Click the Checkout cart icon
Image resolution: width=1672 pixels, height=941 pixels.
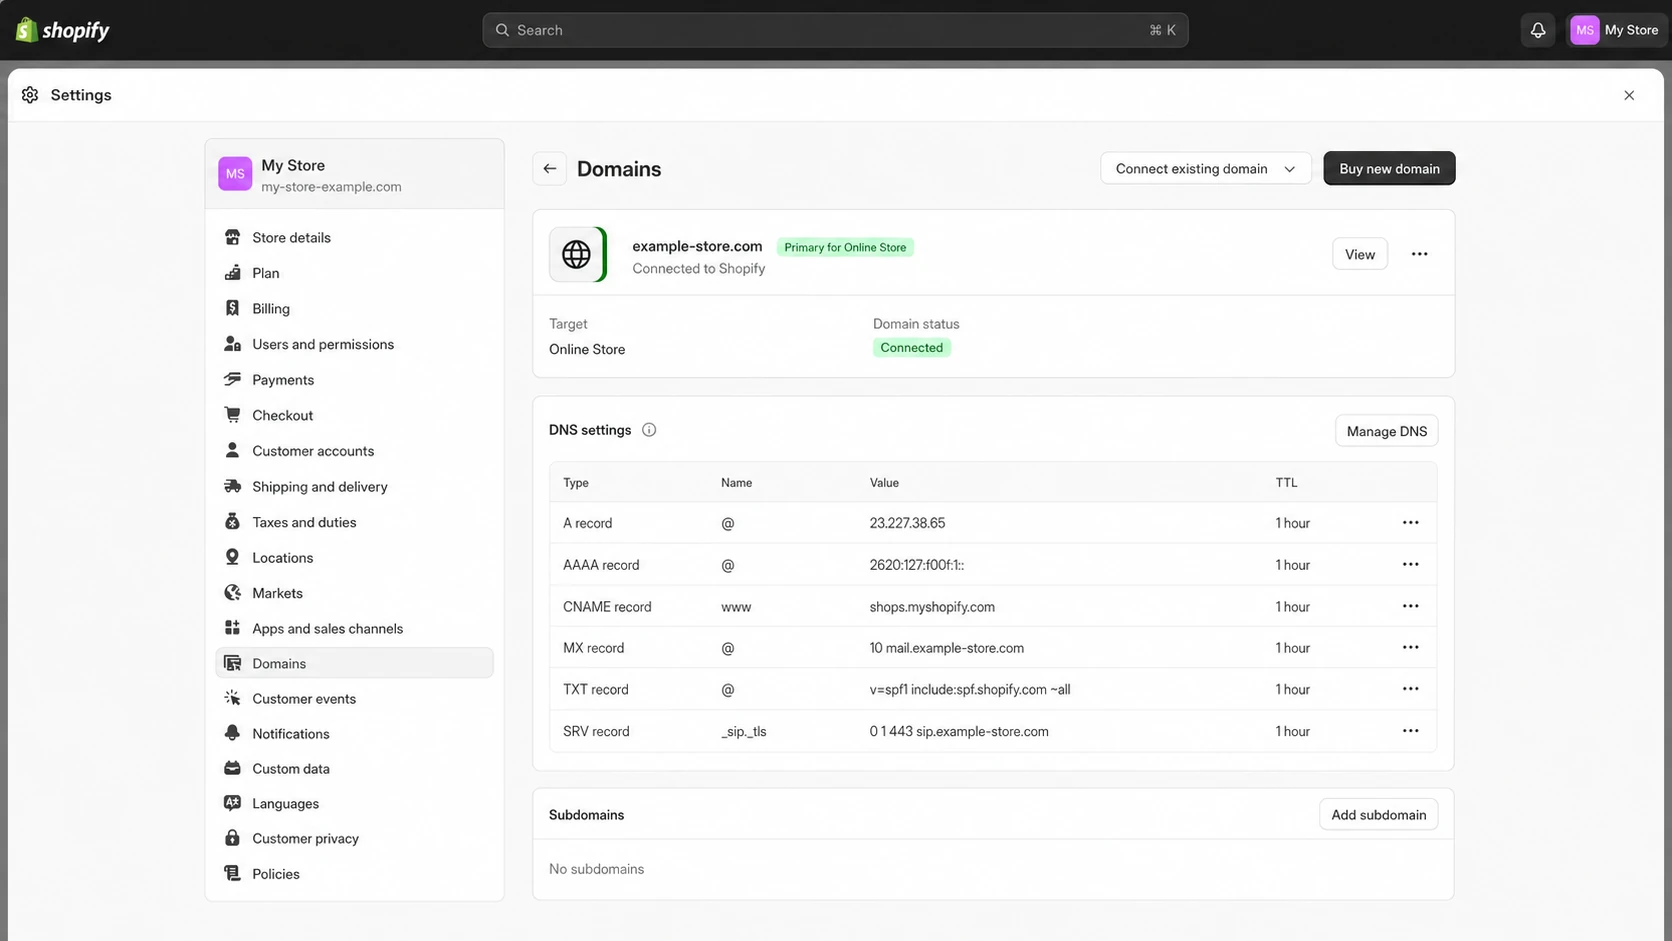coord(232,415)
